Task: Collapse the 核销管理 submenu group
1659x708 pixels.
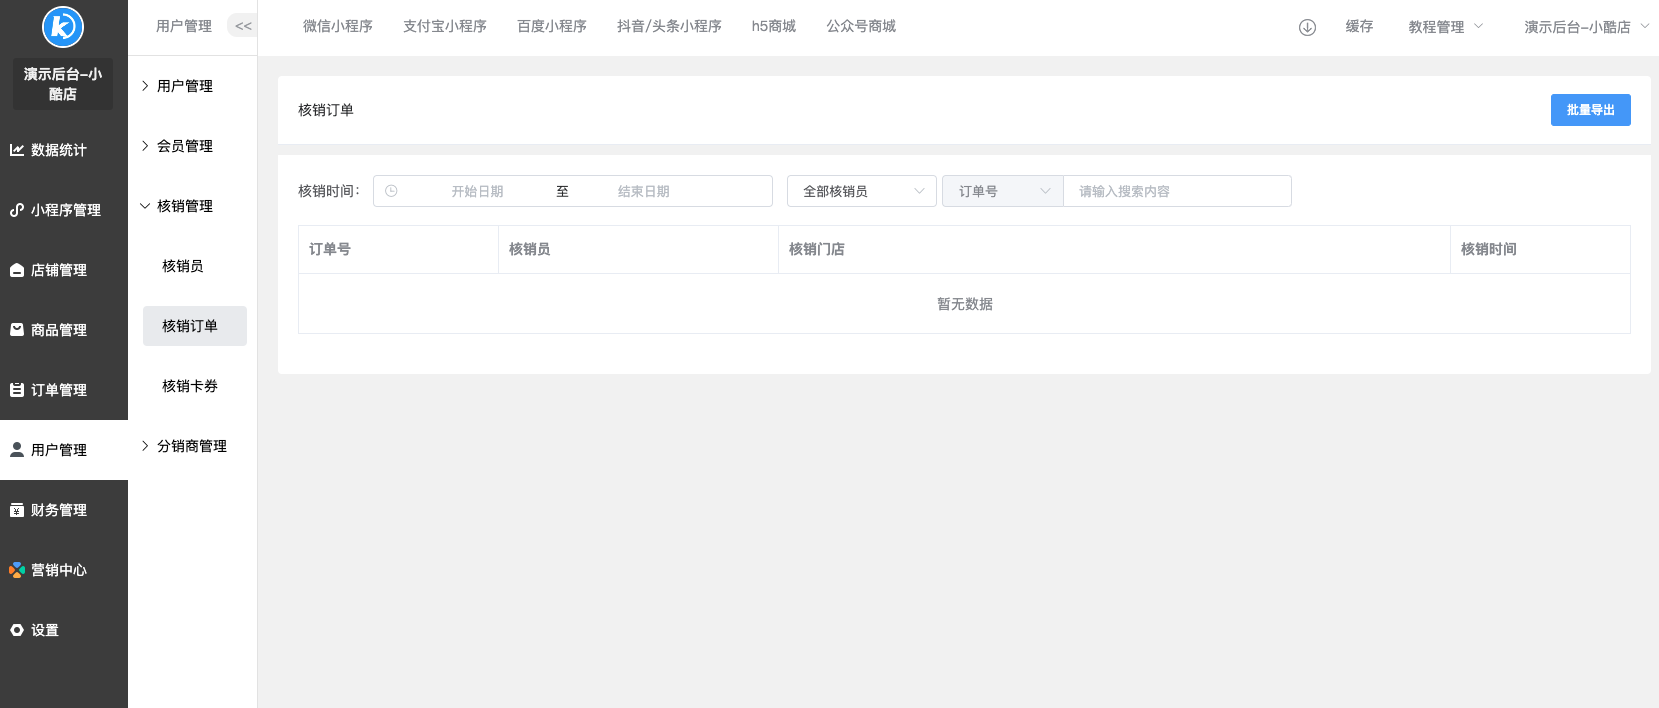Action: coord(187,206)
